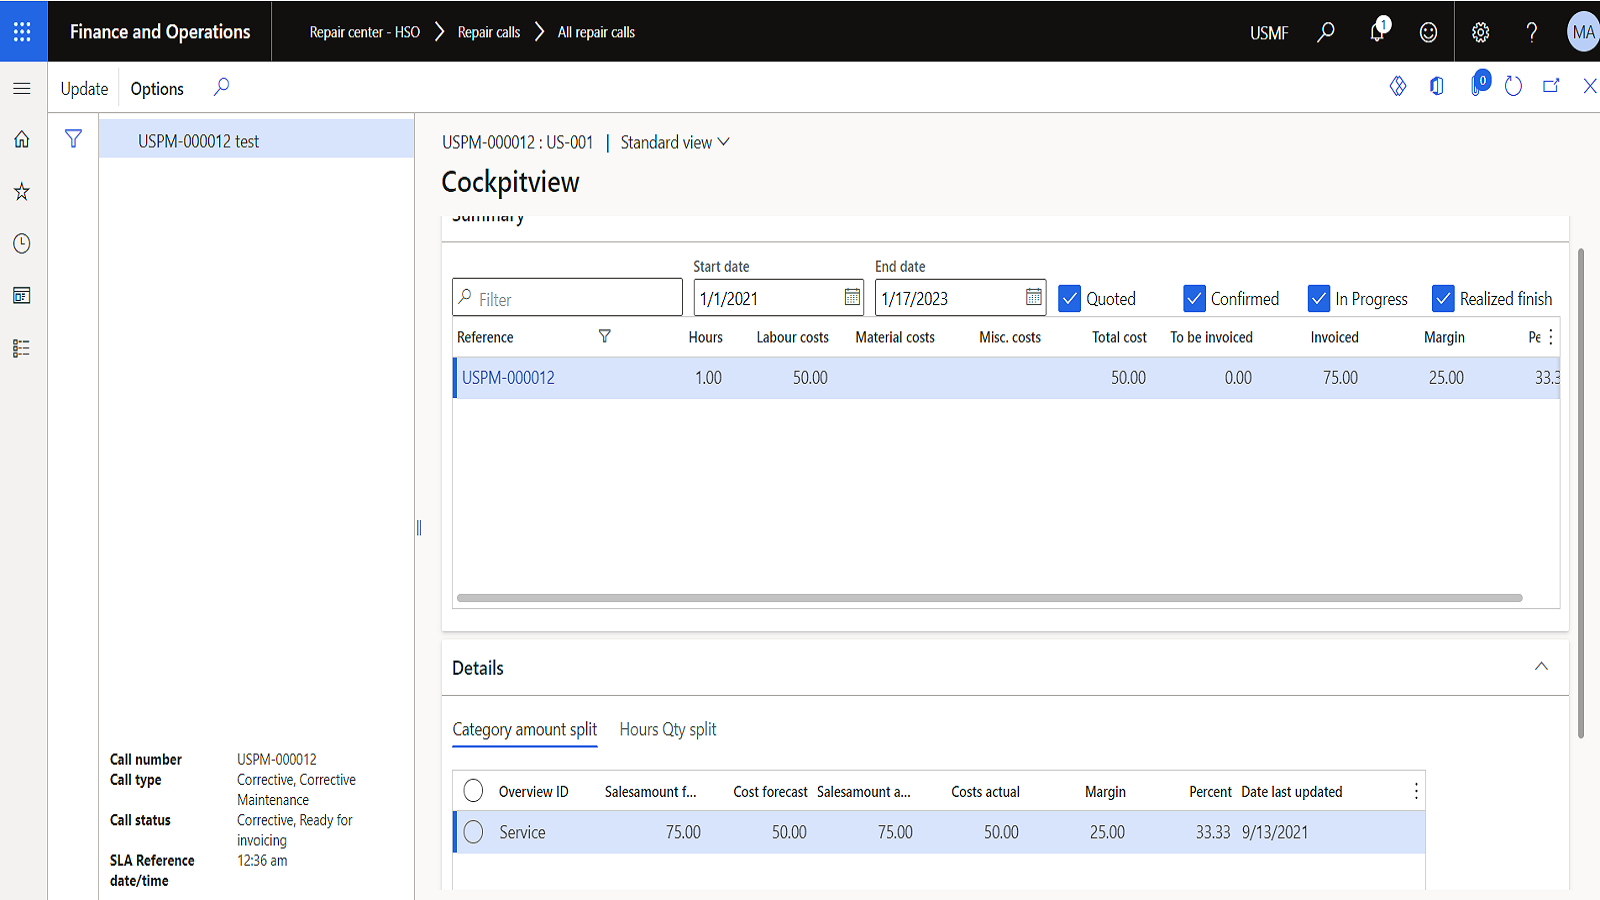The height and width of the screenshot is (900, 1600).
Task: Open Reference column filter dropdown
Action: click(604, 337)
